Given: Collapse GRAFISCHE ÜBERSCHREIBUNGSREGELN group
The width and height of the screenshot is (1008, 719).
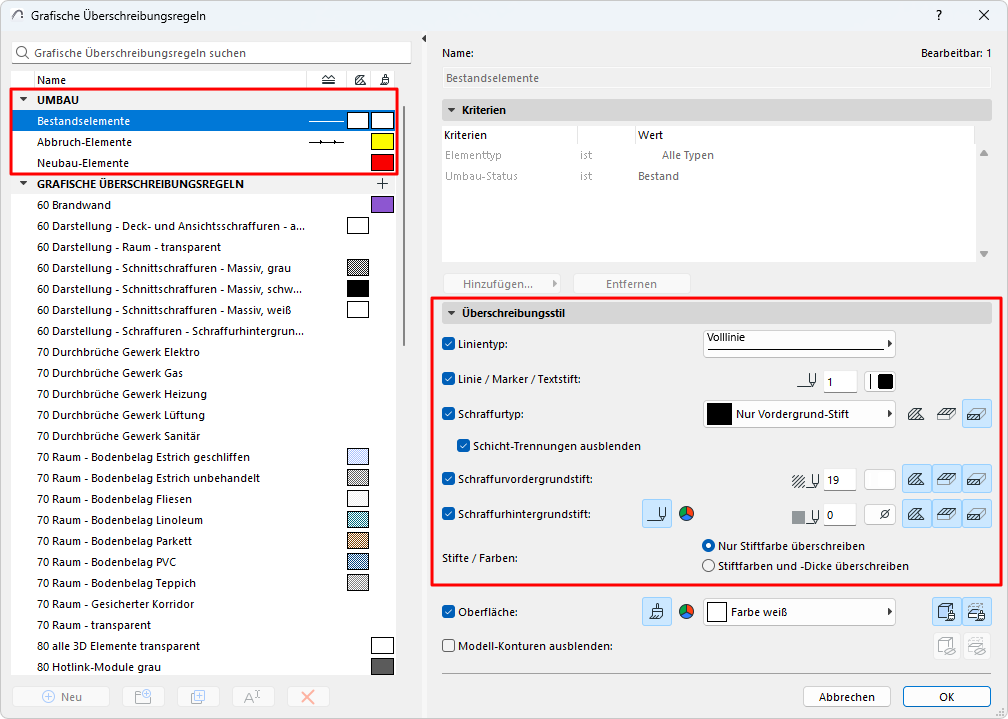Looking at the screenshot, I should (x=24, y=184).
